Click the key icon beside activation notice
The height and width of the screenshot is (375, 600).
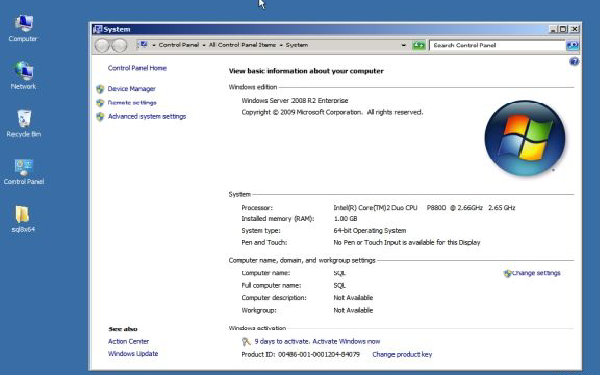(246, 341)
